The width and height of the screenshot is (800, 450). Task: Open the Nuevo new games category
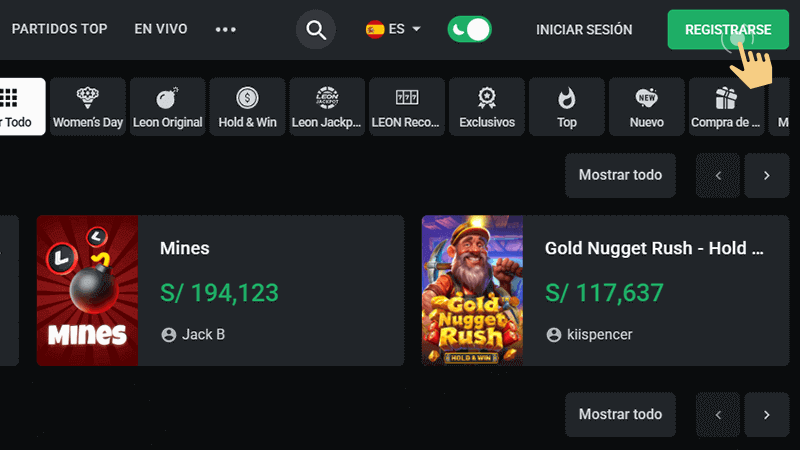coord(647,107)
